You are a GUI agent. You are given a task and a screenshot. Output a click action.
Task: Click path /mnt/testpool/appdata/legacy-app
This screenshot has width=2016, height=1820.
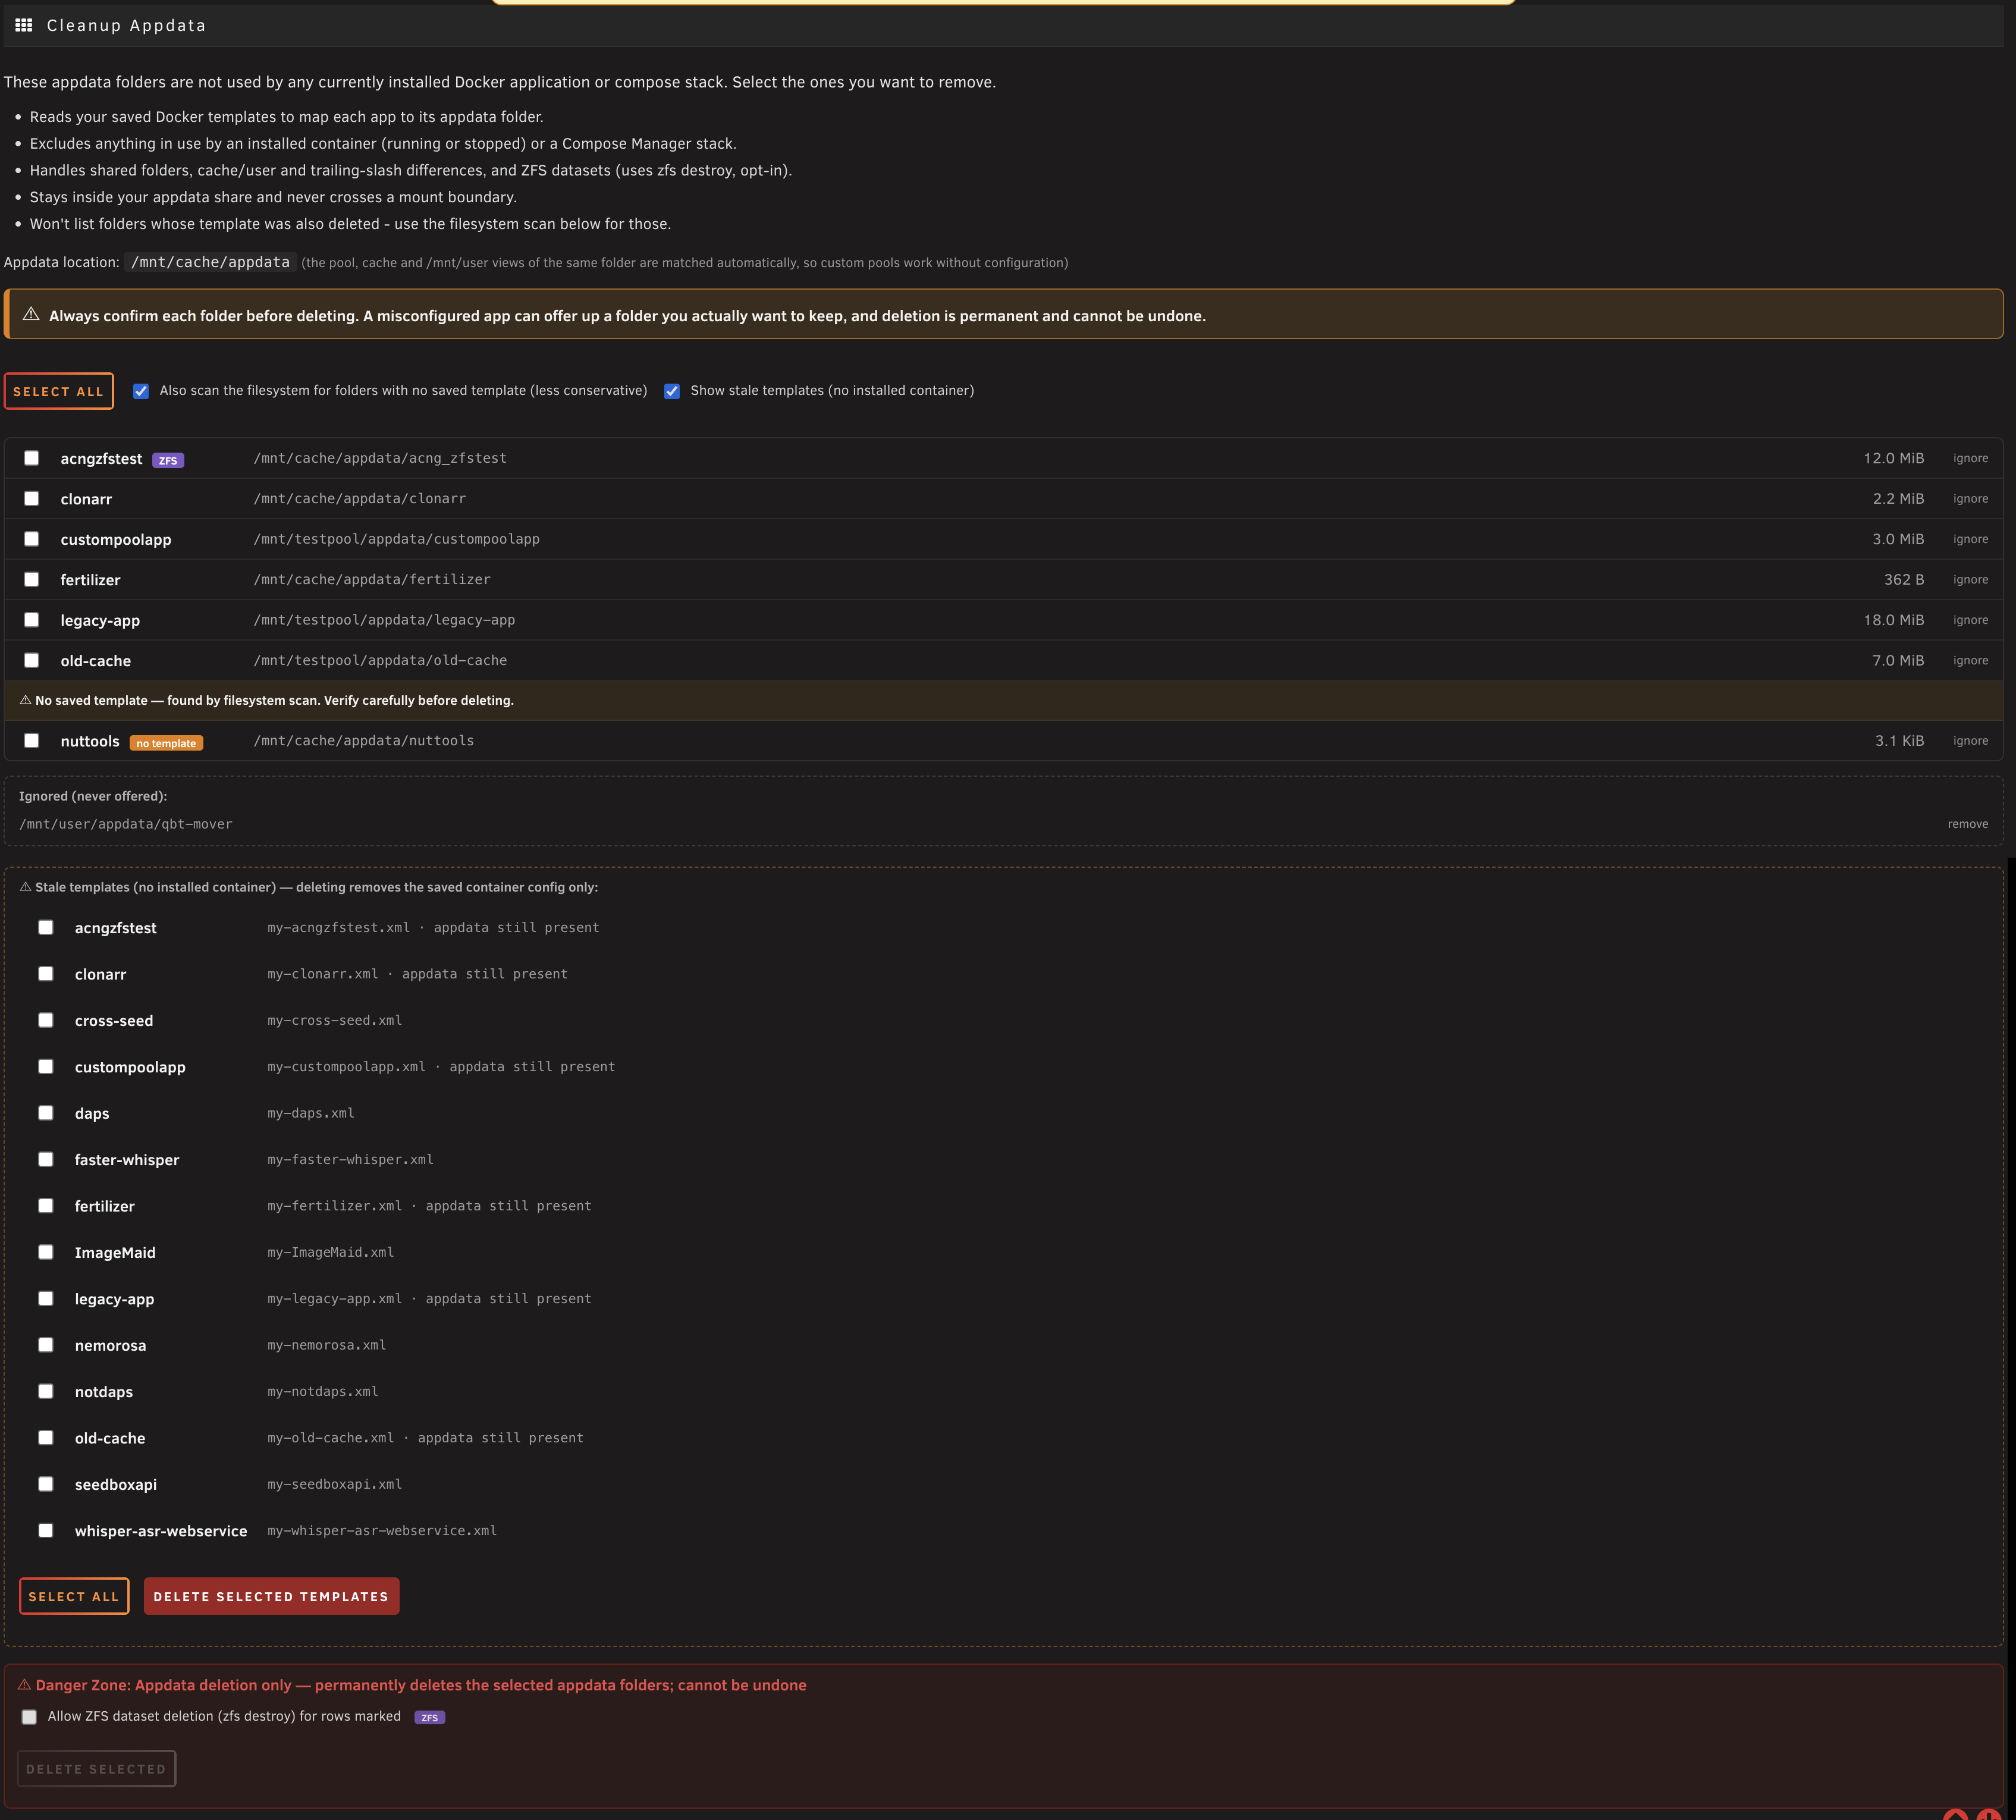[x=384, y=620]
